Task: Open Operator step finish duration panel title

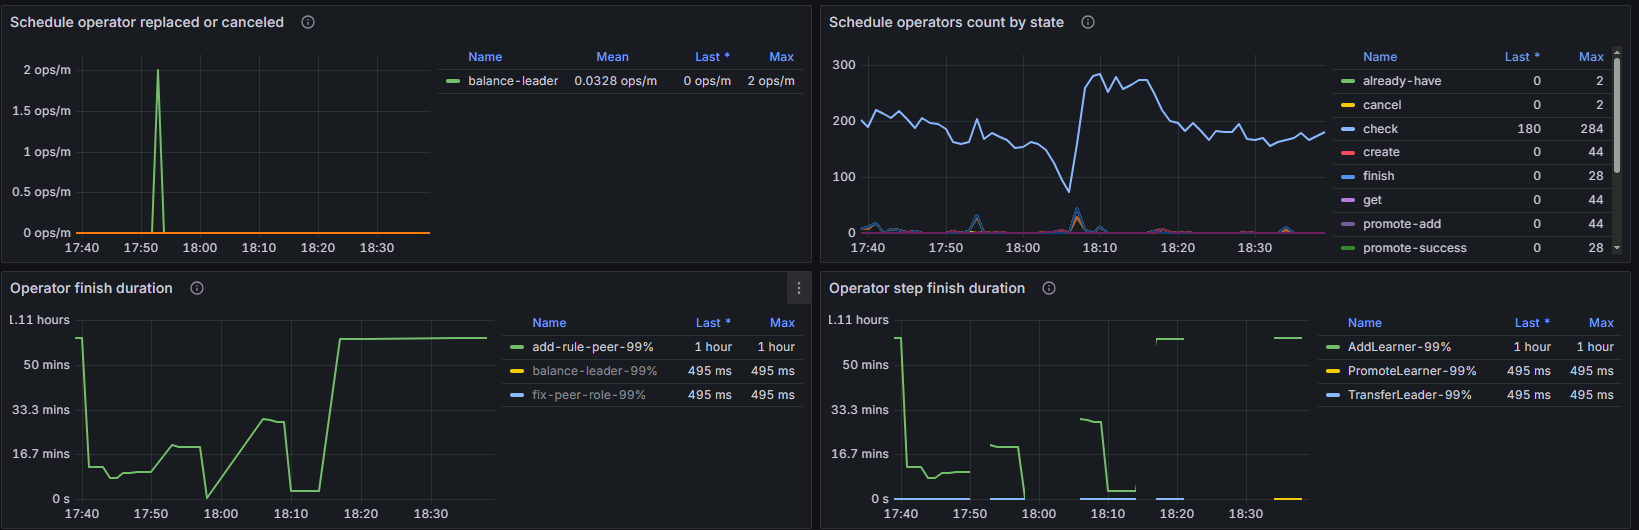Action: coord(926,288)
